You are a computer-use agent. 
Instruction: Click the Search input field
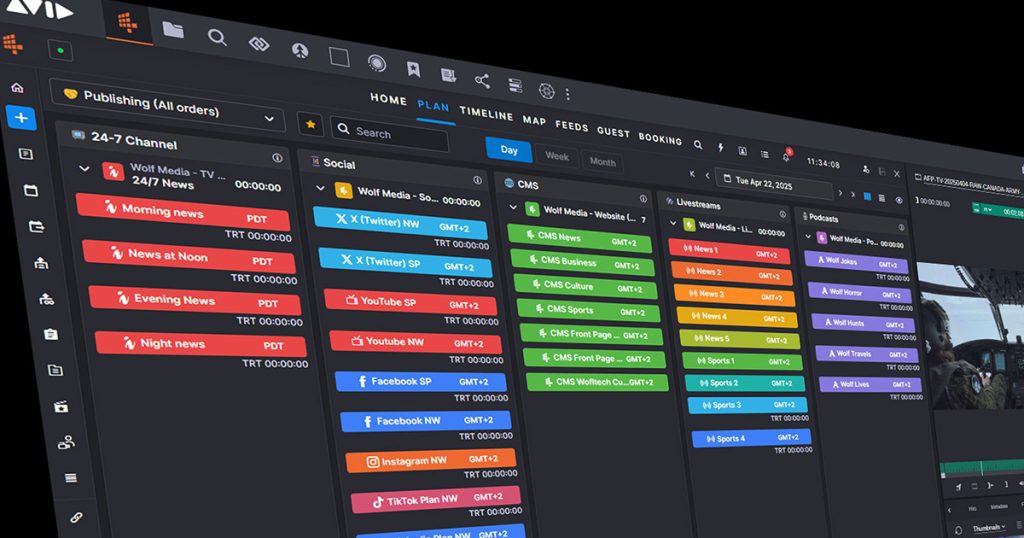click(390, 133)
